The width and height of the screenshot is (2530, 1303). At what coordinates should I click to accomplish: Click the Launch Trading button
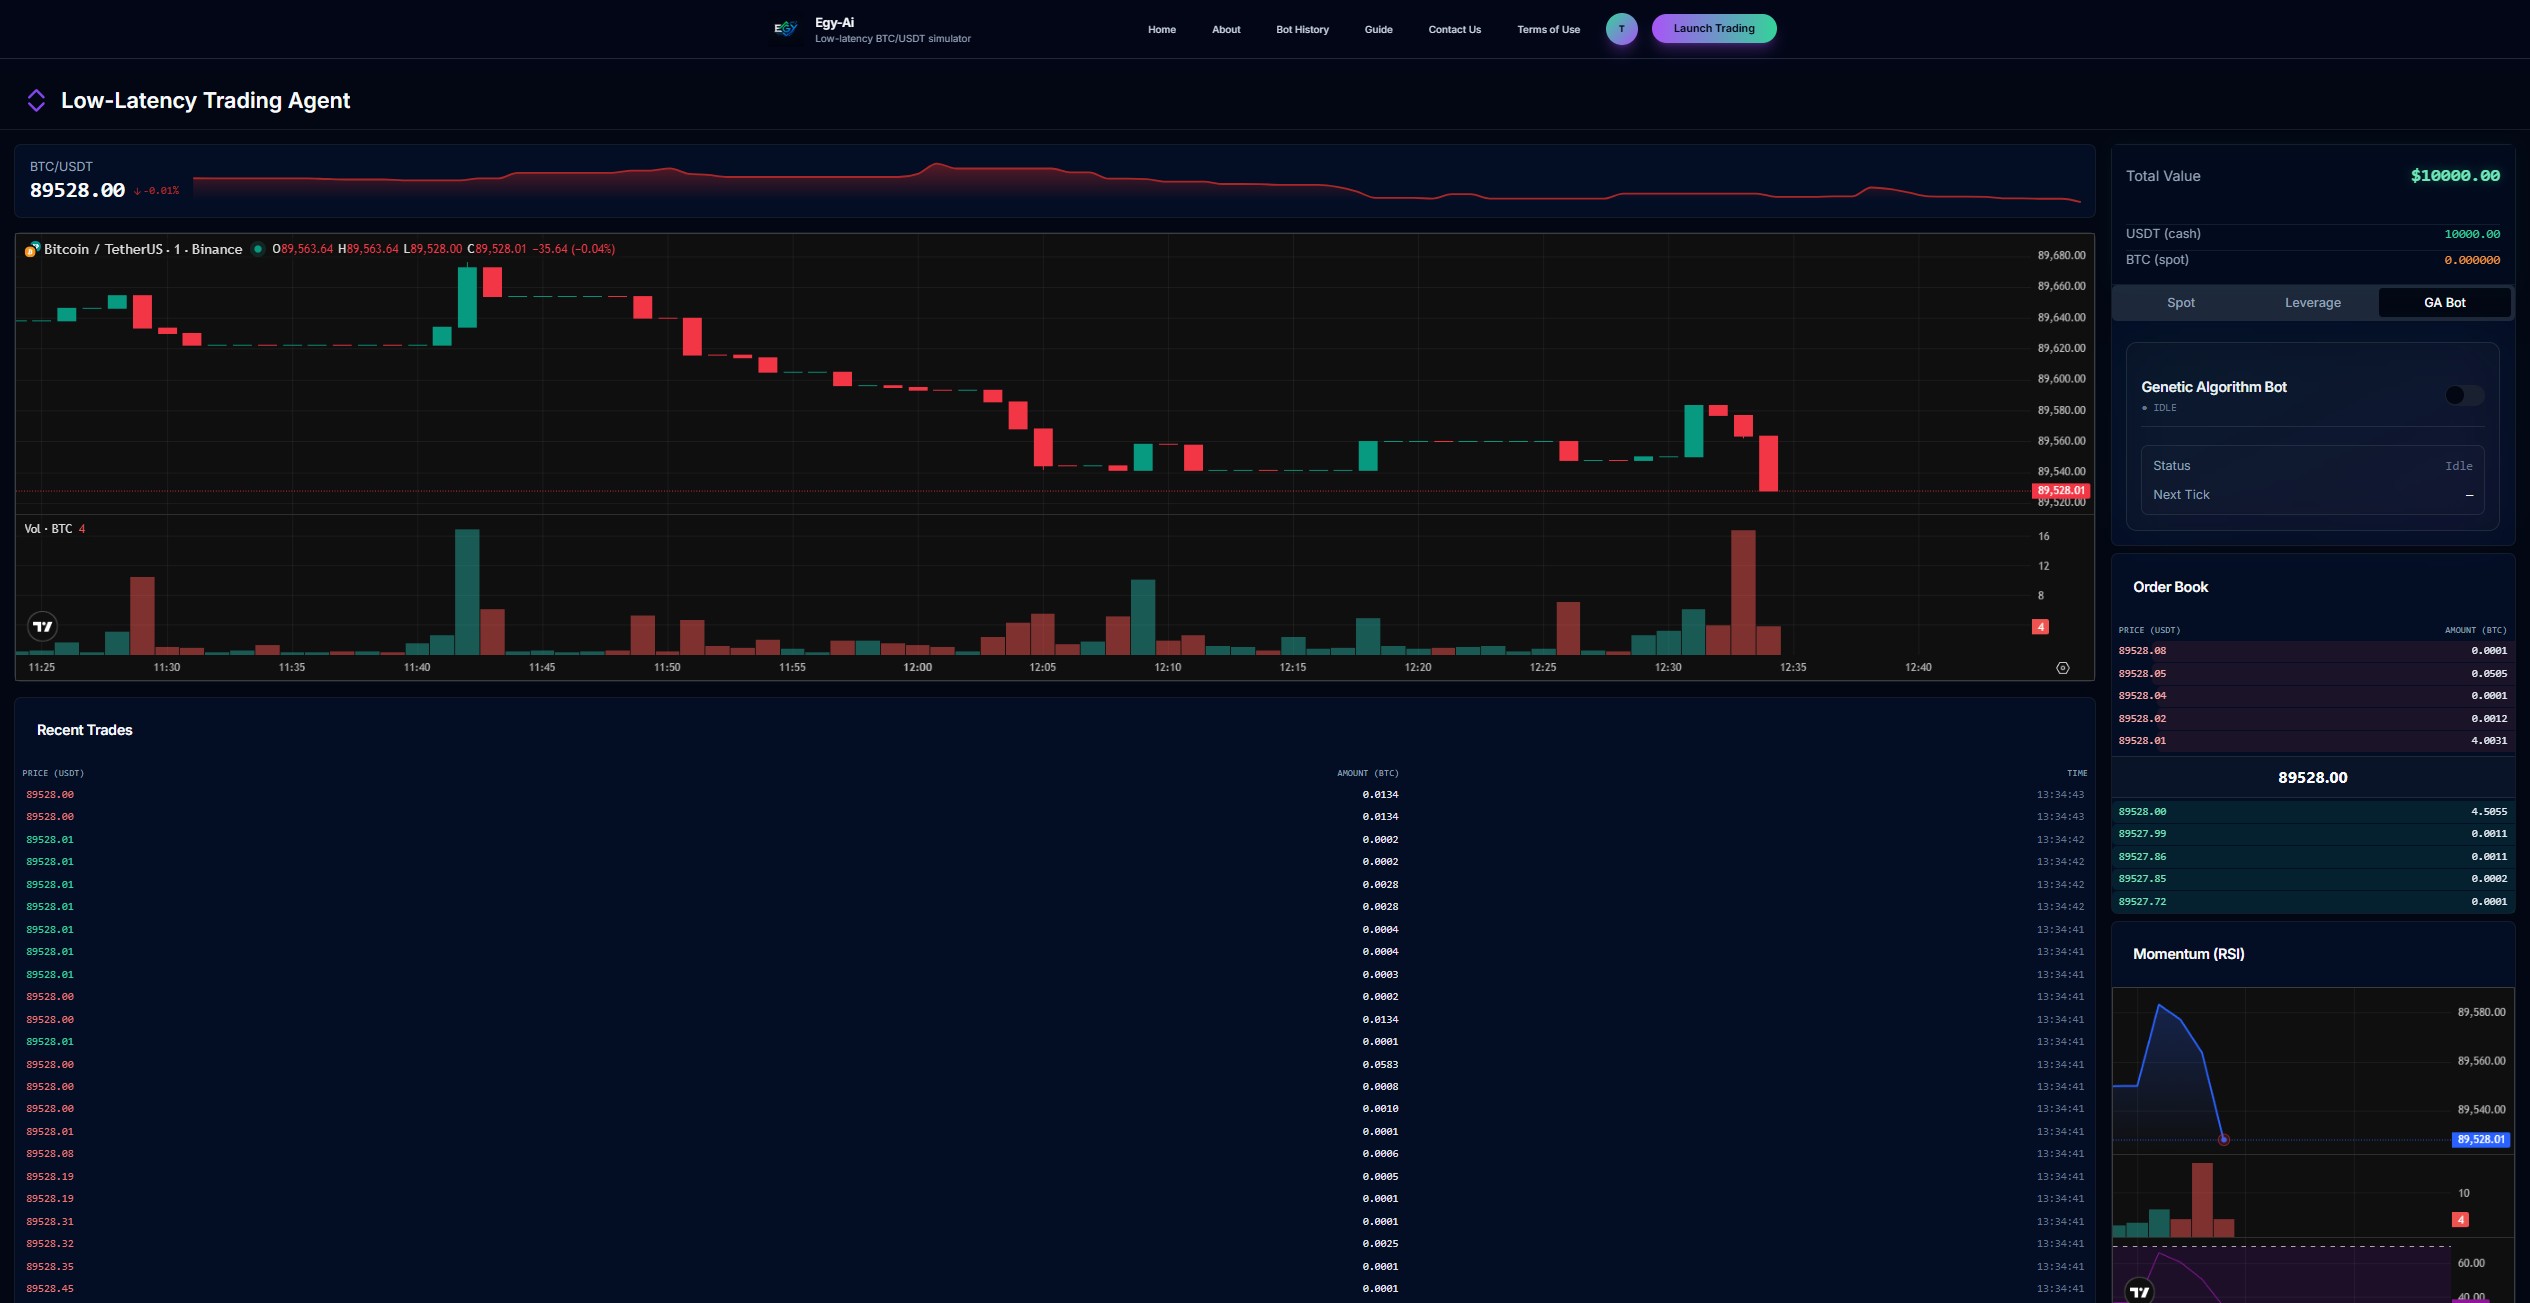1713,29
